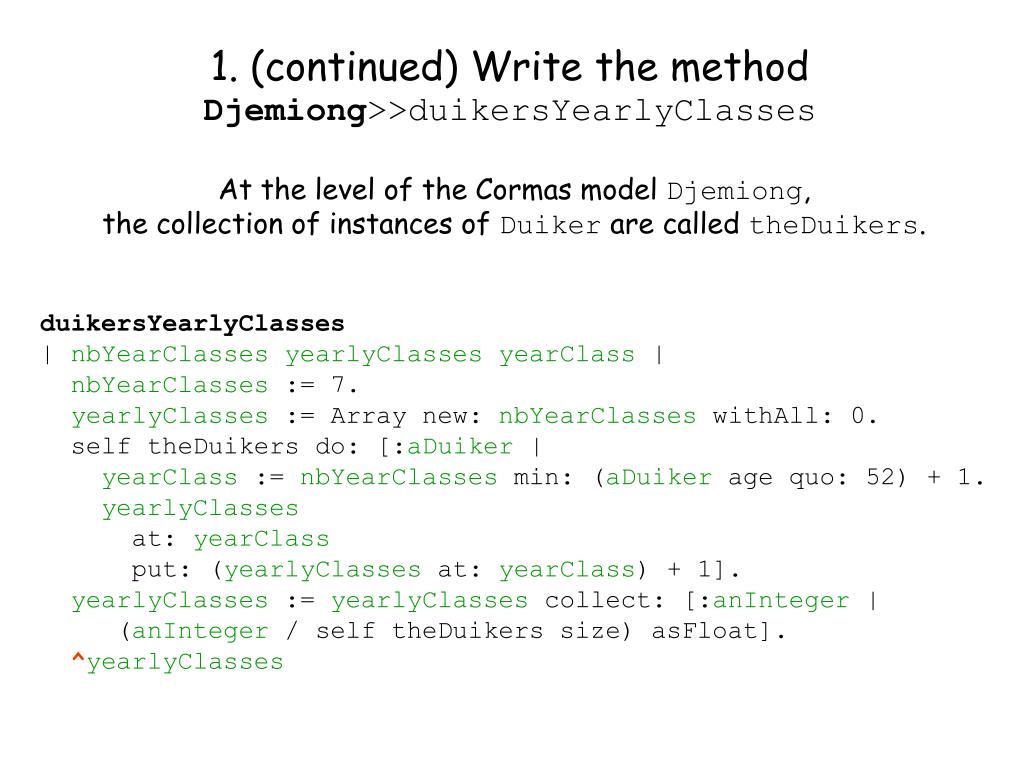Click 'theDuikers' in the description sentence
The width and height of the screenshot is (1024, 768).
(x=833, y=225)
